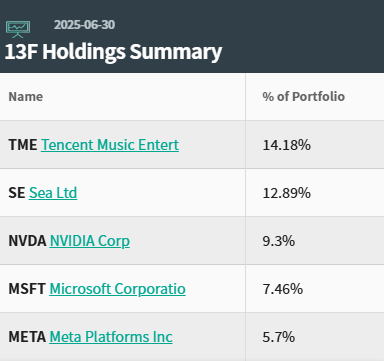Click the META ticker symbol

pyautogui.click(x=27, y=337)
